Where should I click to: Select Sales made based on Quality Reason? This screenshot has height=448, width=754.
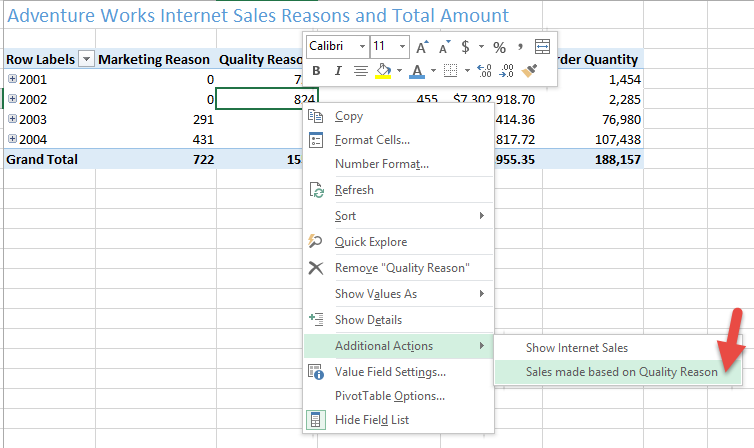[618, 372]
